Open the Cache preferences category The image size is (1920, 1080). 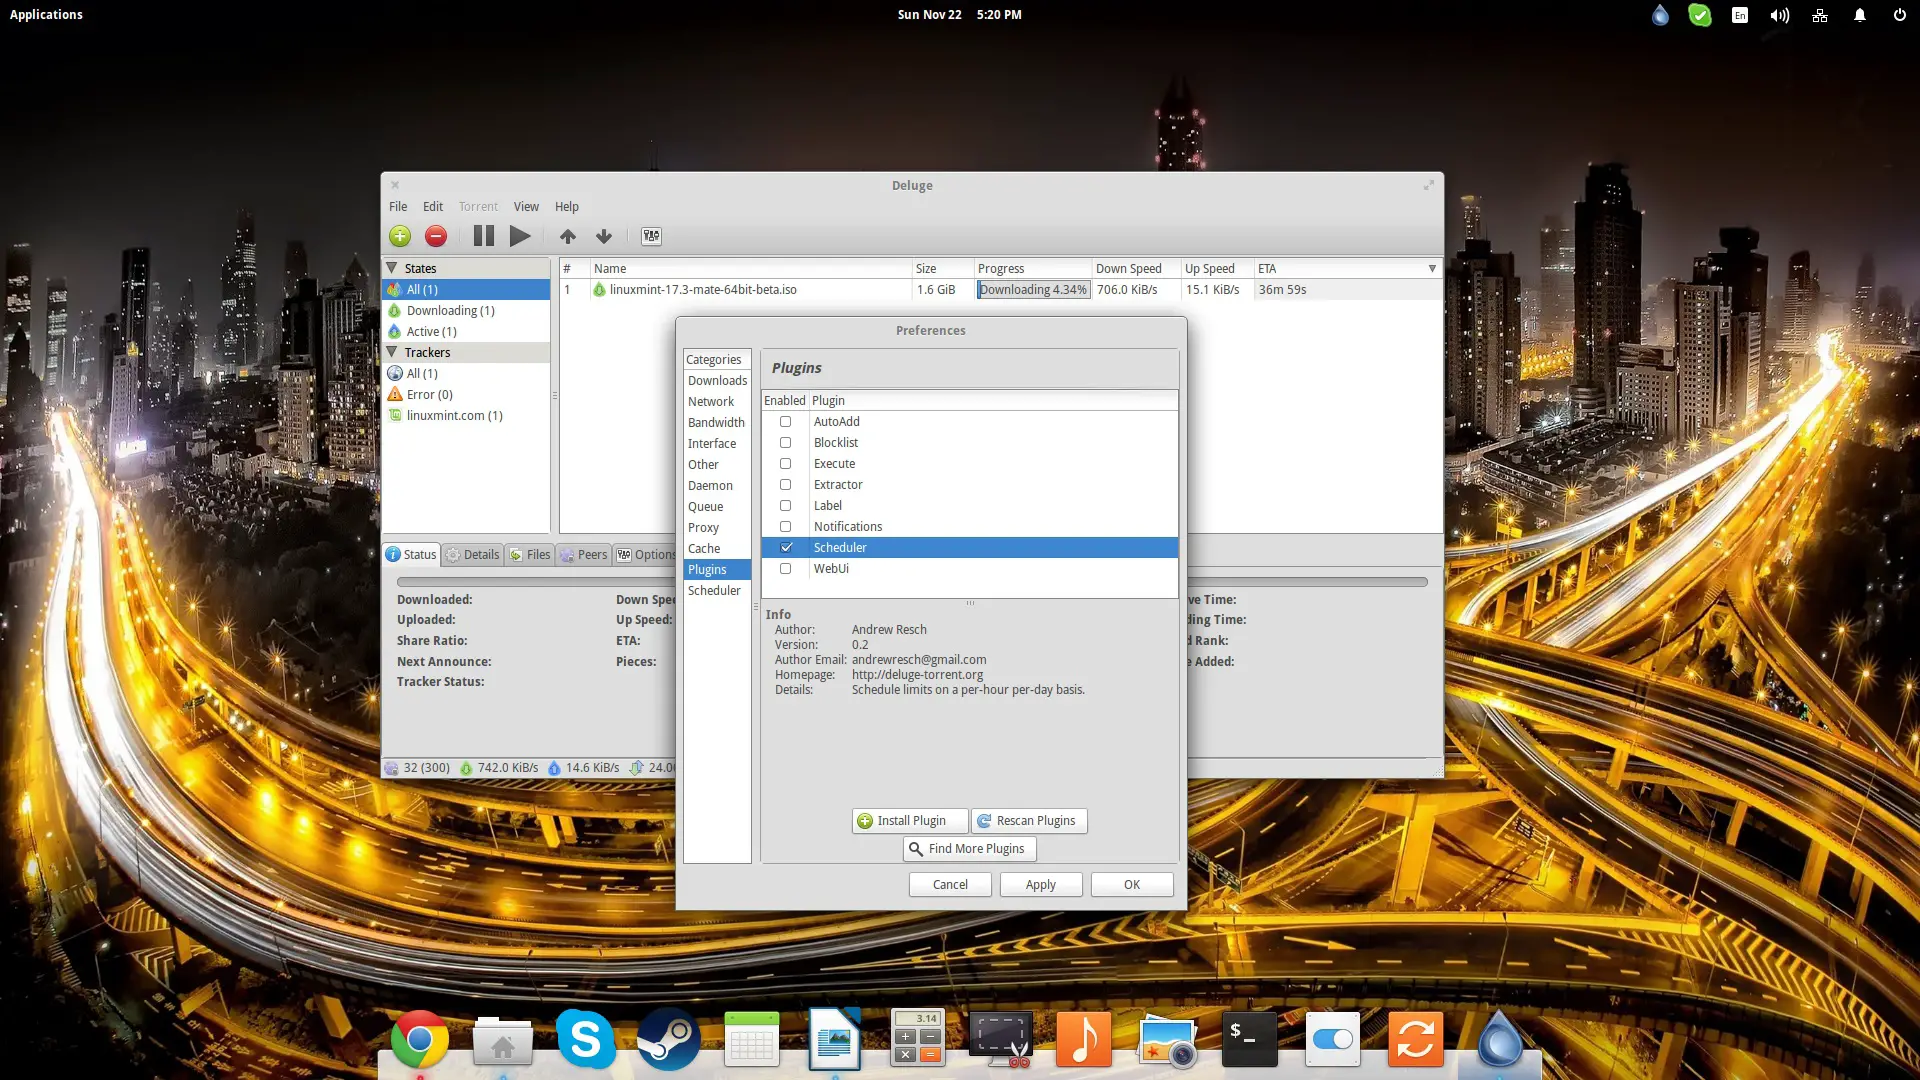717,548
